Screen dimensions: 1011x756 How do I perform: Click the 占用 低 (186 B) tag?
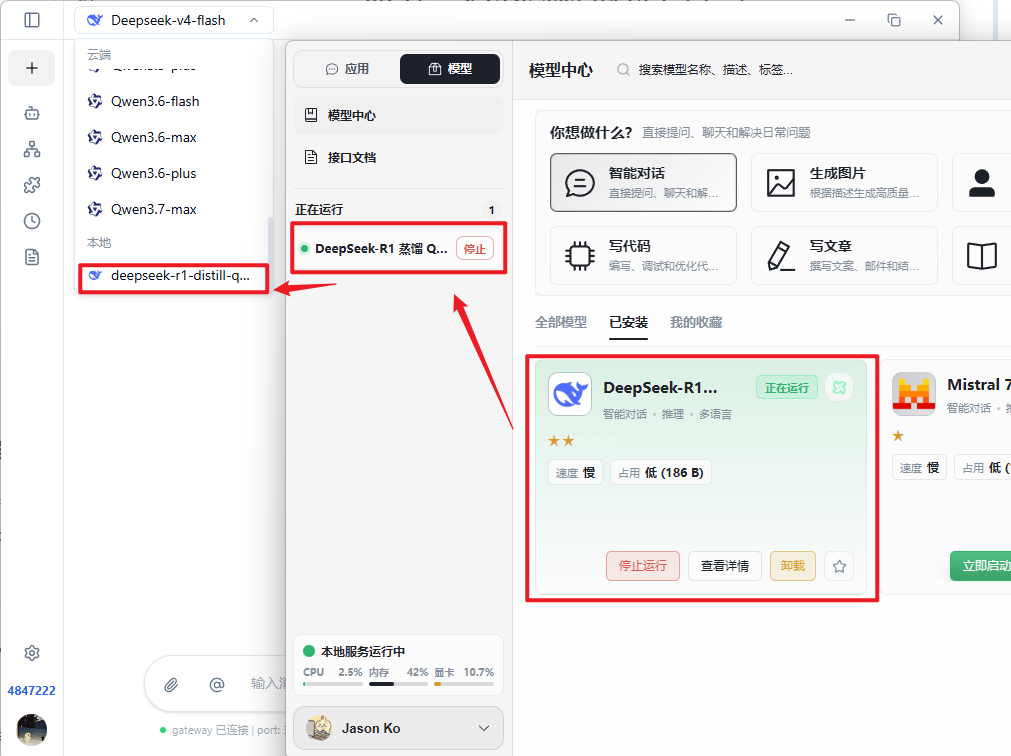661,472
